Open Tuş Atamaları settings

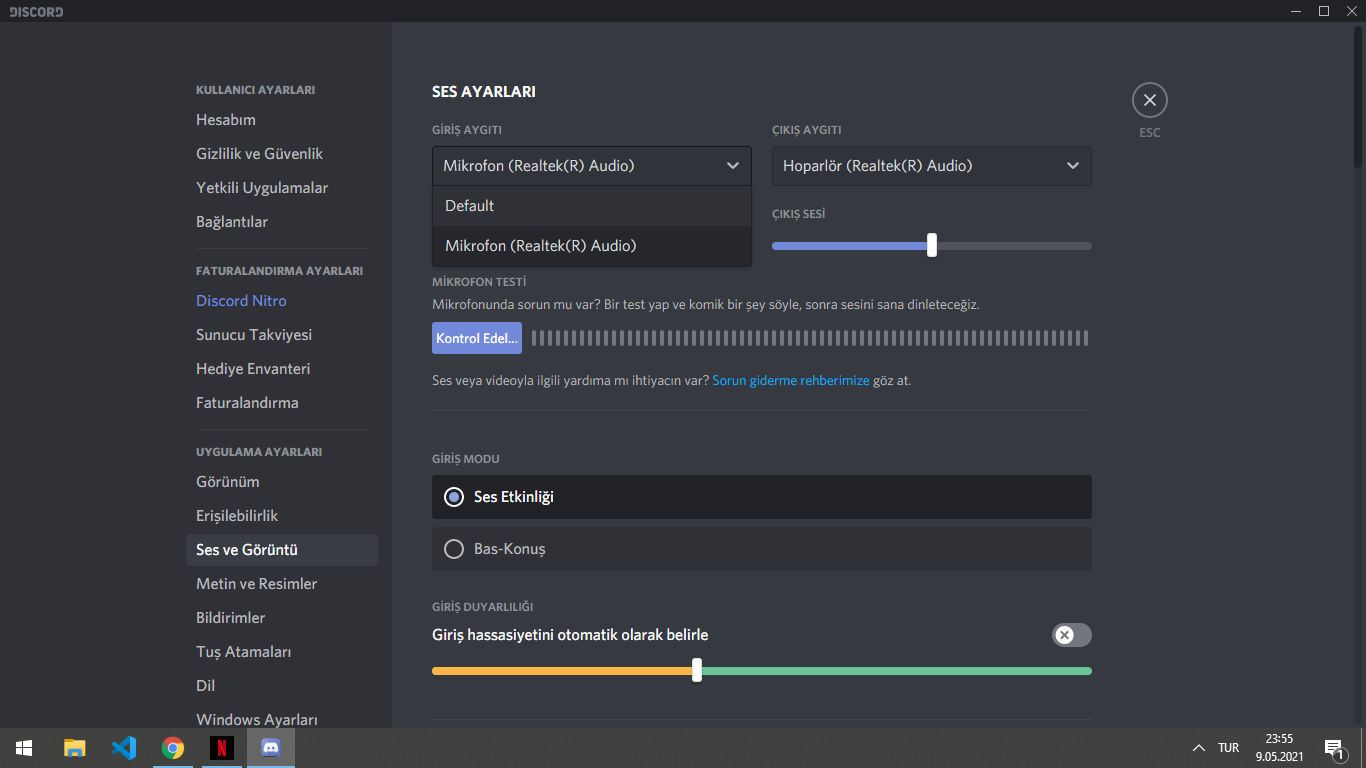pos(282,652)
